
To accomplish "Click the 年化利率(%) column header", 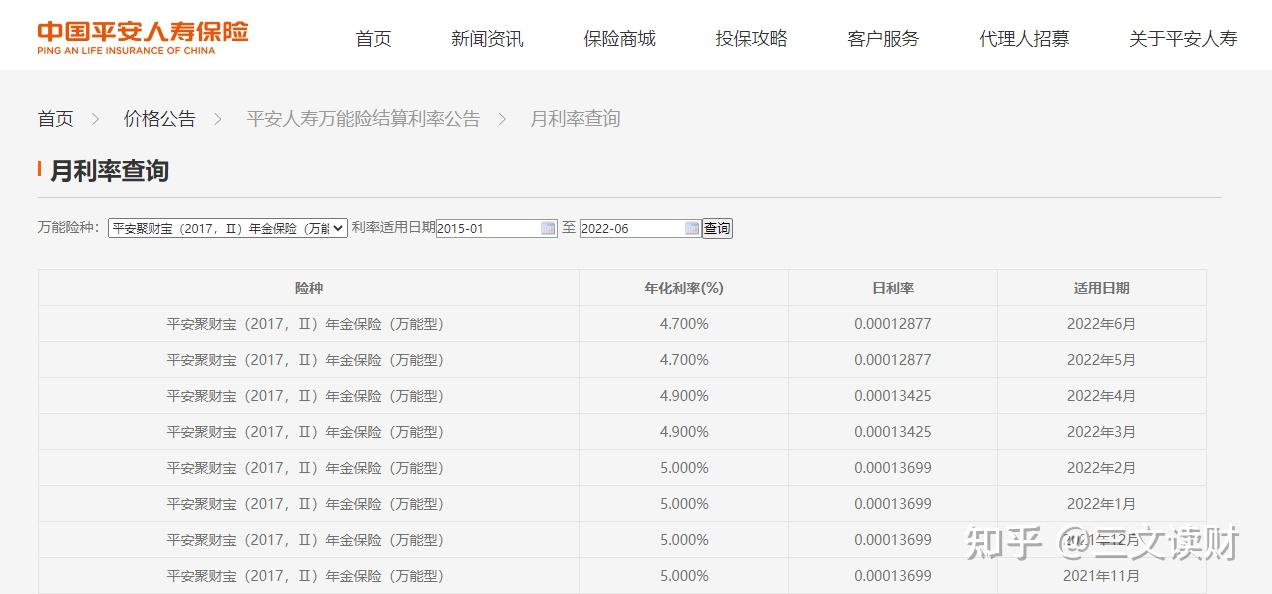I will (x=684, y=288).
